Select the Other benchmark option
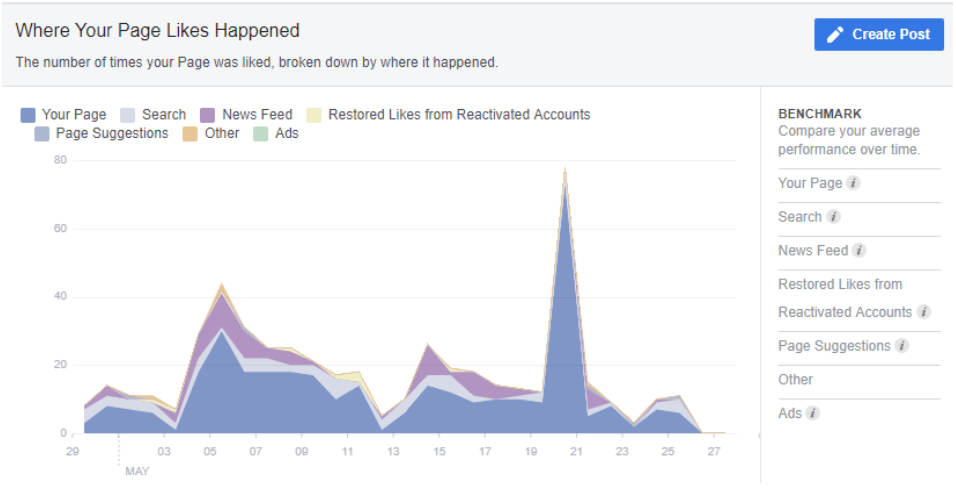The width and height of the screenshot is (956, 498). 795,380
